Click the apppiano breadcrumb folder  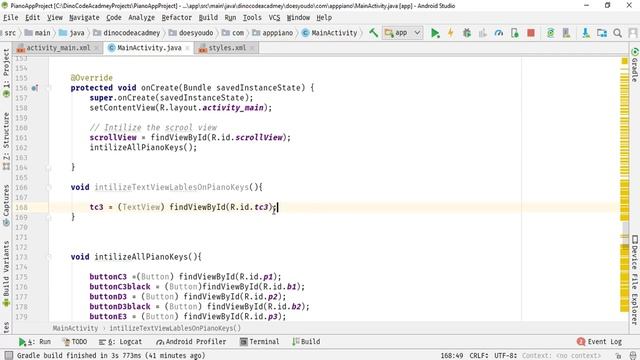pyautogui.click(x=273, y=33)
